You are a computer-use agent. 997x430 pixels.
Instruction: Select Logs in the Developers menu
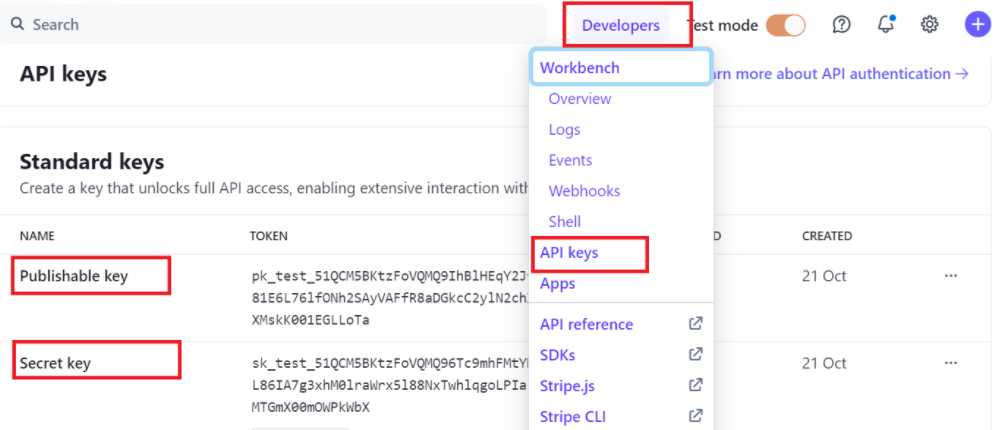coord(565,130)
